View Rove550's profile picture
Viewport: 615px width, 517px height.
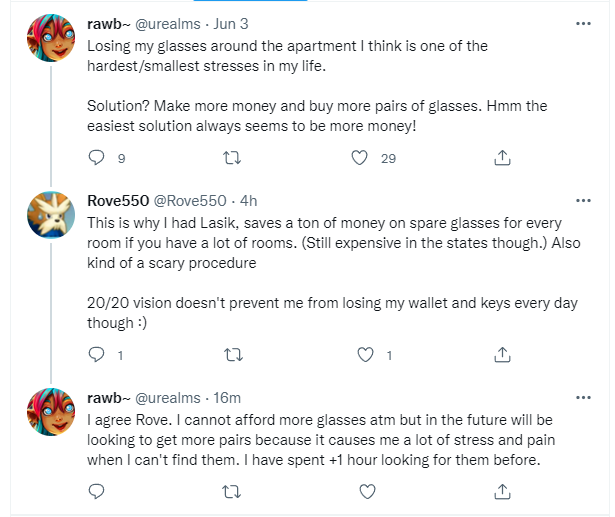pyautogui.click(x=51, y=215)
